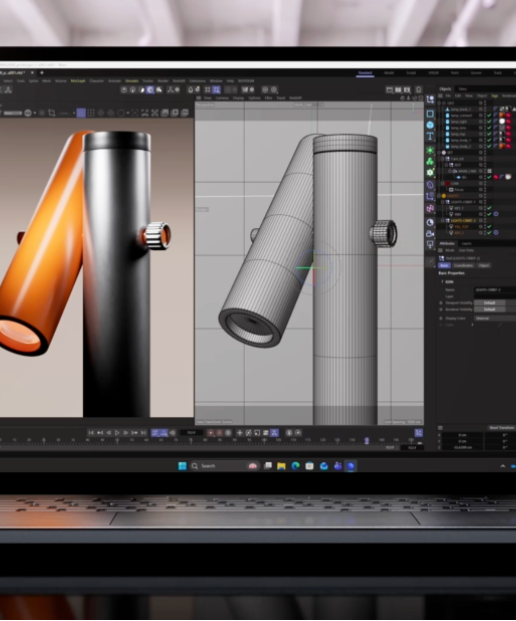
Task: Toggle green checkmark for FILL_TOP light
Action: (x=489, y=227)
